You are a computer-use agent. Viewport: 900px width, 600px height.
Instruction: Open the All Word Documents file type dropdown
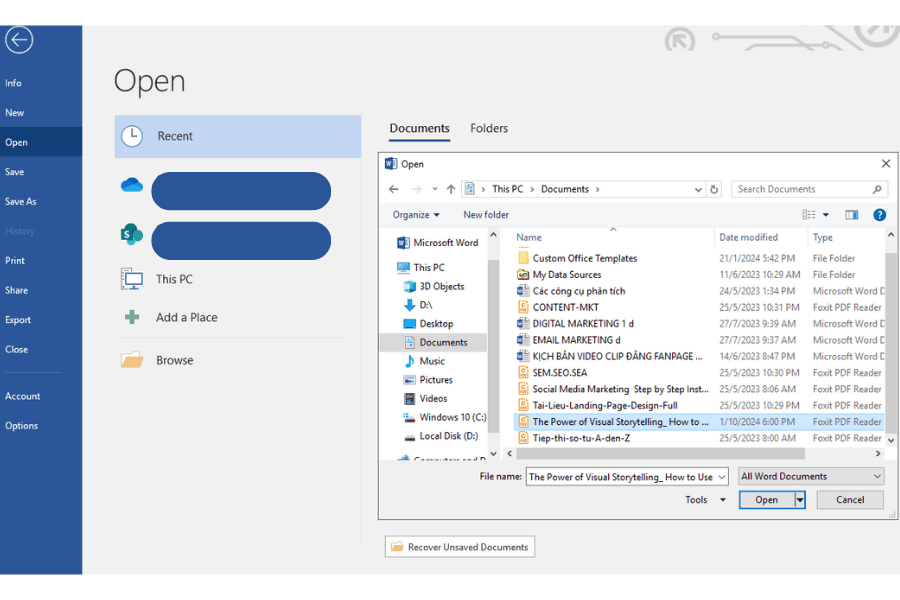point(811,477)
